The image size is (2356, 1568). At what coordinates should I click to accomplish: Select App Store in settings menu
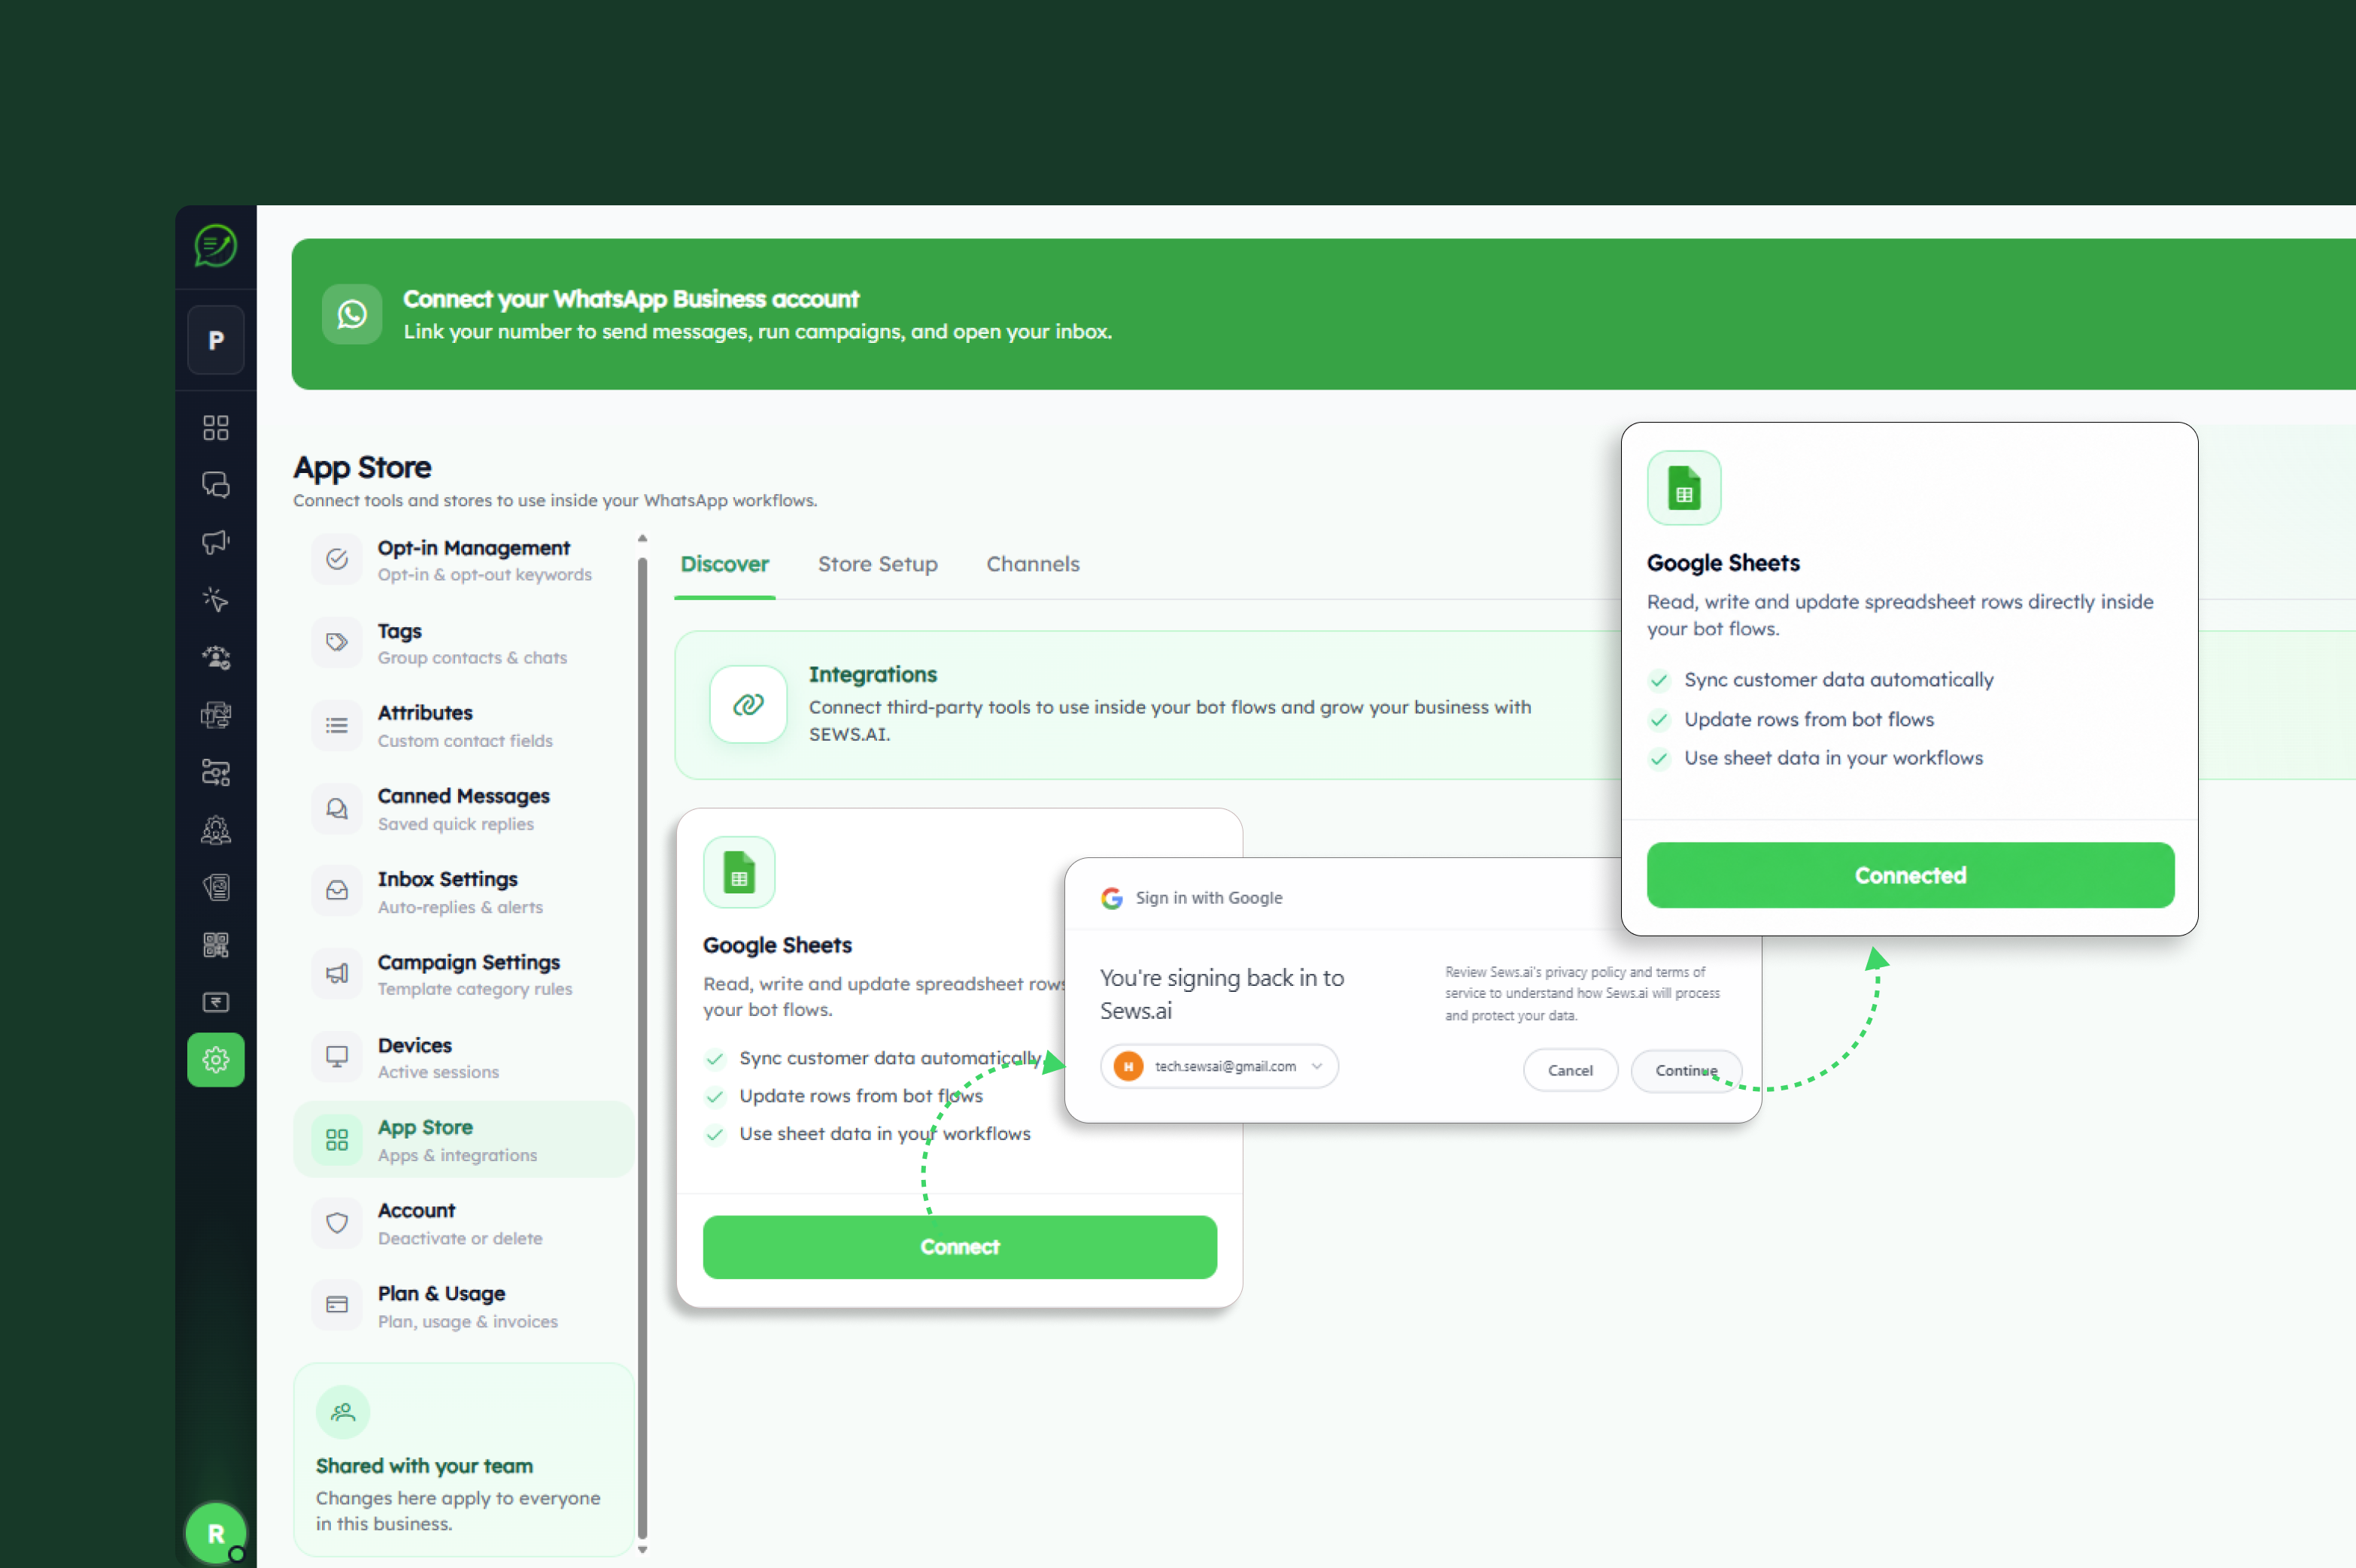point(464,1141)
